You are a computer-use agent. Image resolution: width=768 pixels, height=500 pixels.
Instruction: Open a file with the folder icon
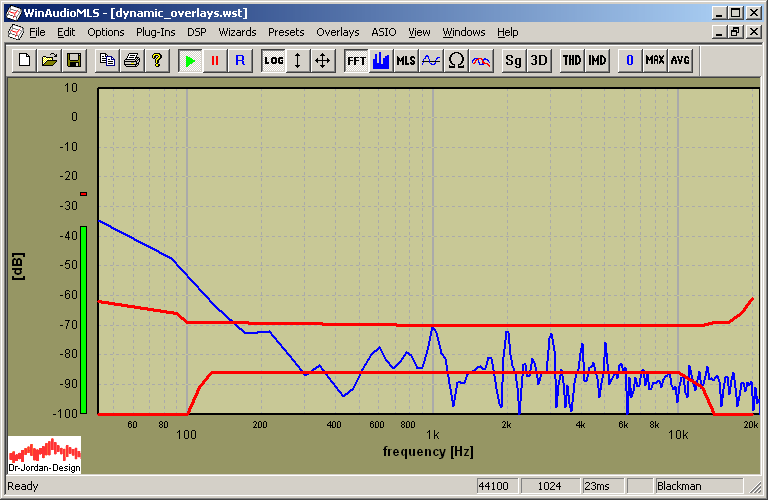click(49, 60)
